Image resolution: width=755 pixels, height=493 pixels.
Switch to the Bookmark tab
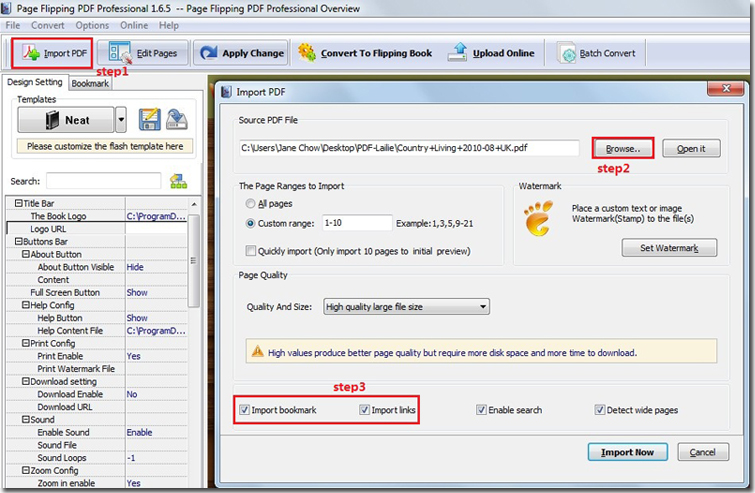click(x=90, y=83)
